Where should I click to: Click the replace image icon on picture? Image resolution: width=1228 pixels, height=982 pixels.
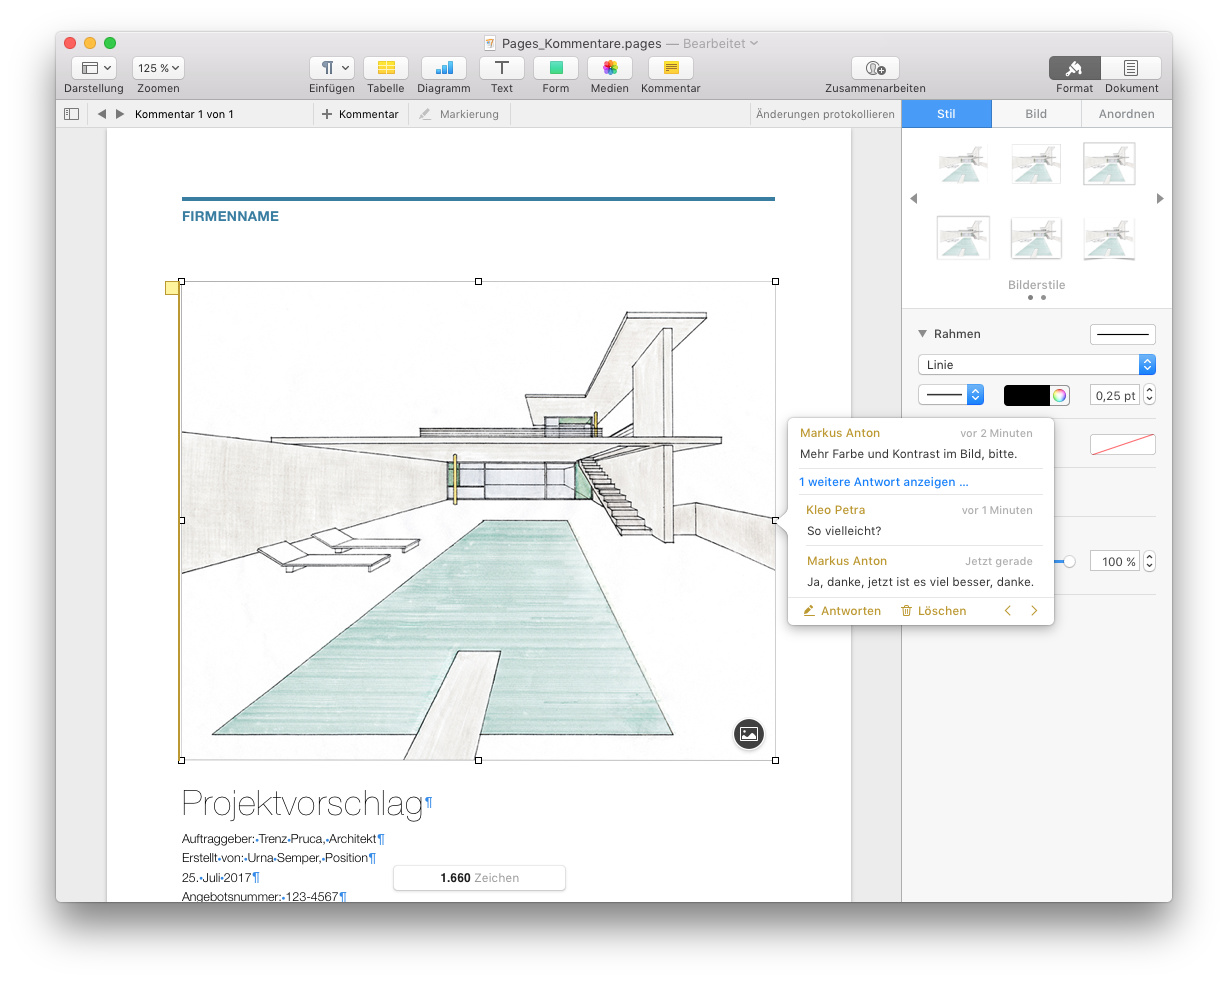click(749, 734)
